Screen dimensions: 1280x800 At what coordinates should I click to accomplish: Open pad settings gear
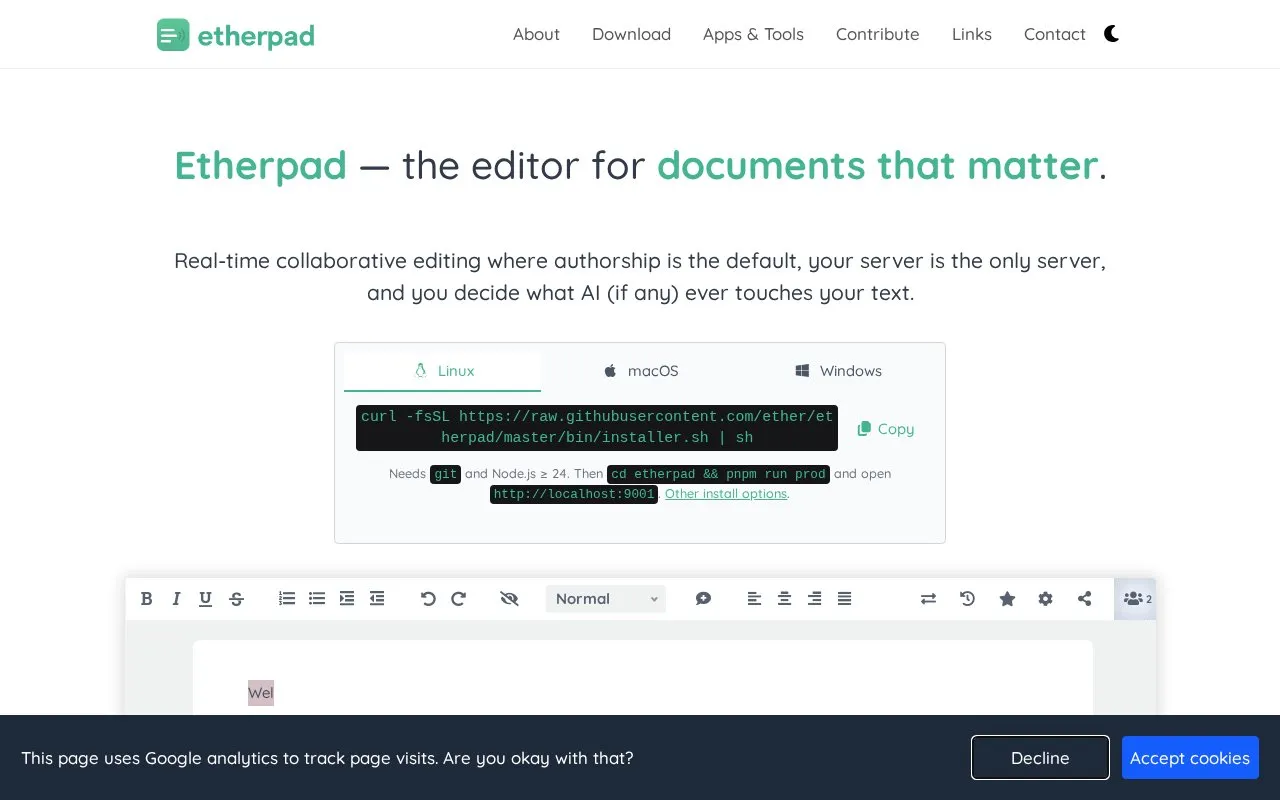(x=1045, y=599)
